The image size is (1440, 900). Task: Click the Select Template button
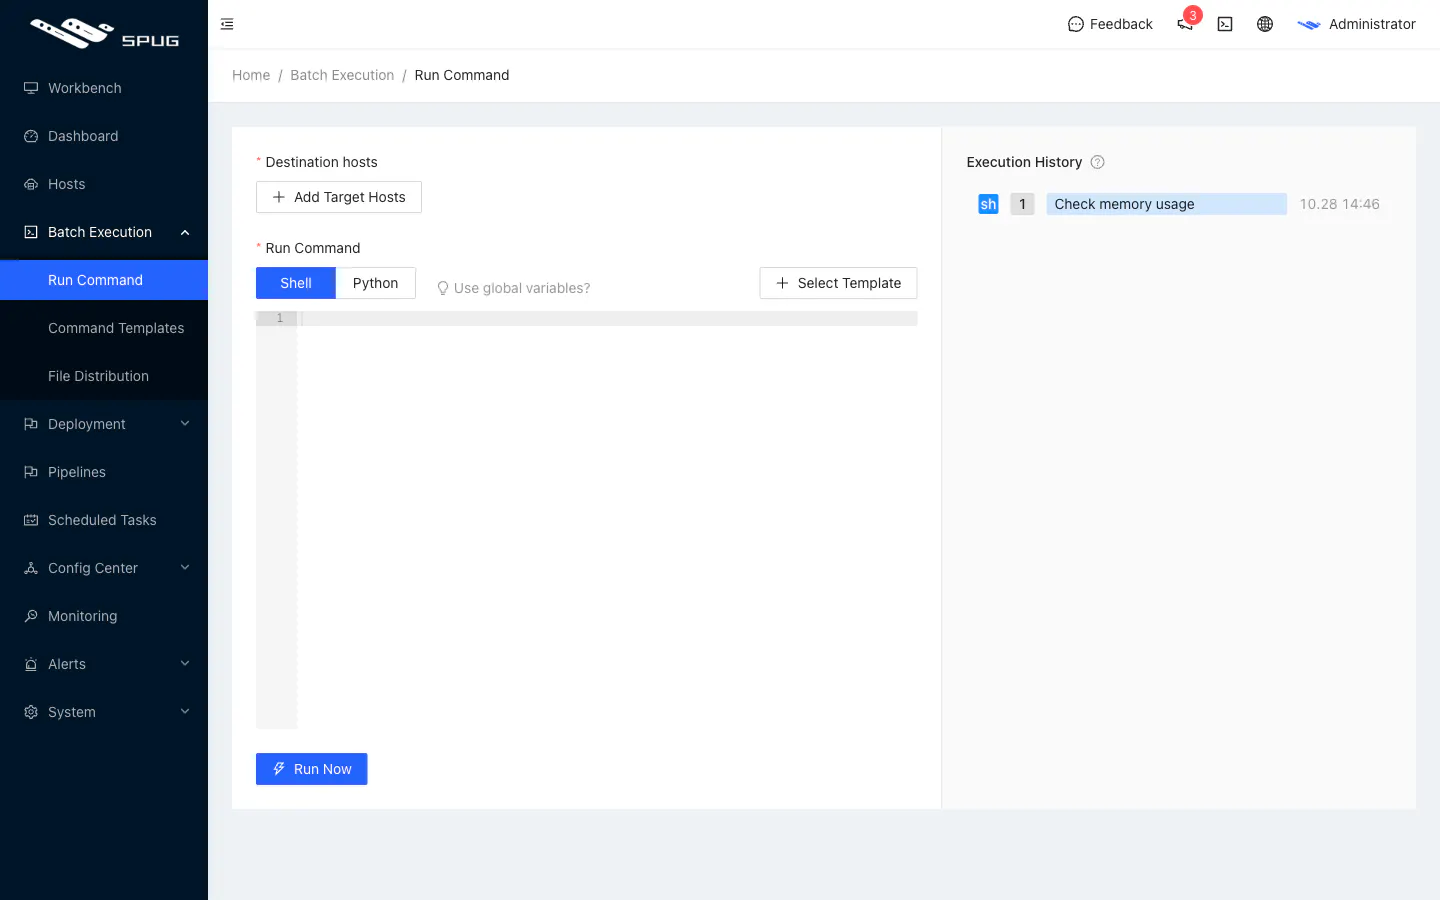tap(838, 283)
